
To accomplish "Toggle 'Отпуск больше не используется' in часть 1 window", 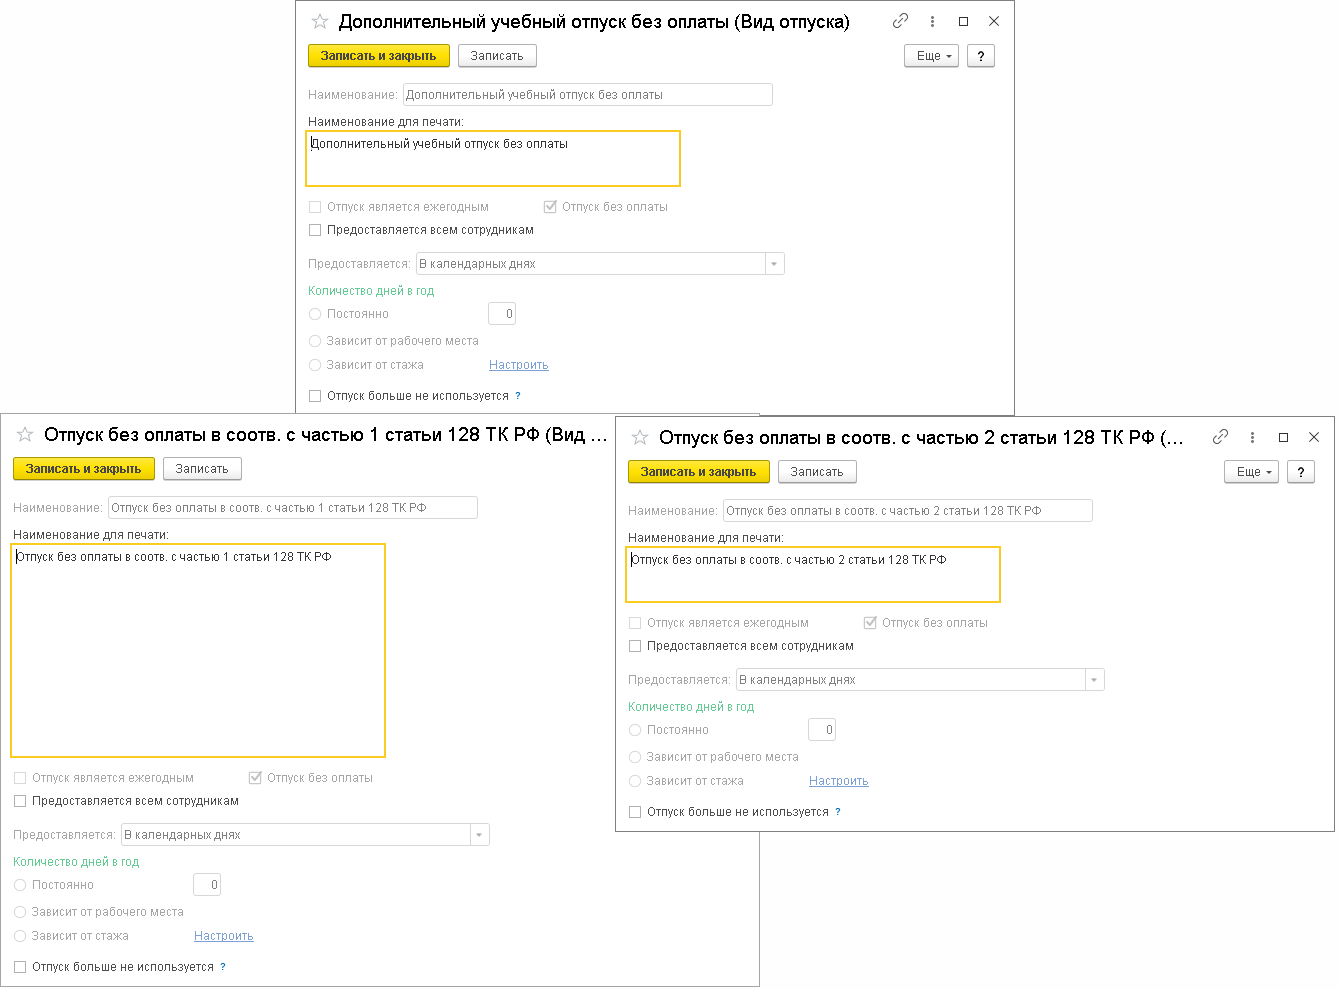I will point(20,967).
